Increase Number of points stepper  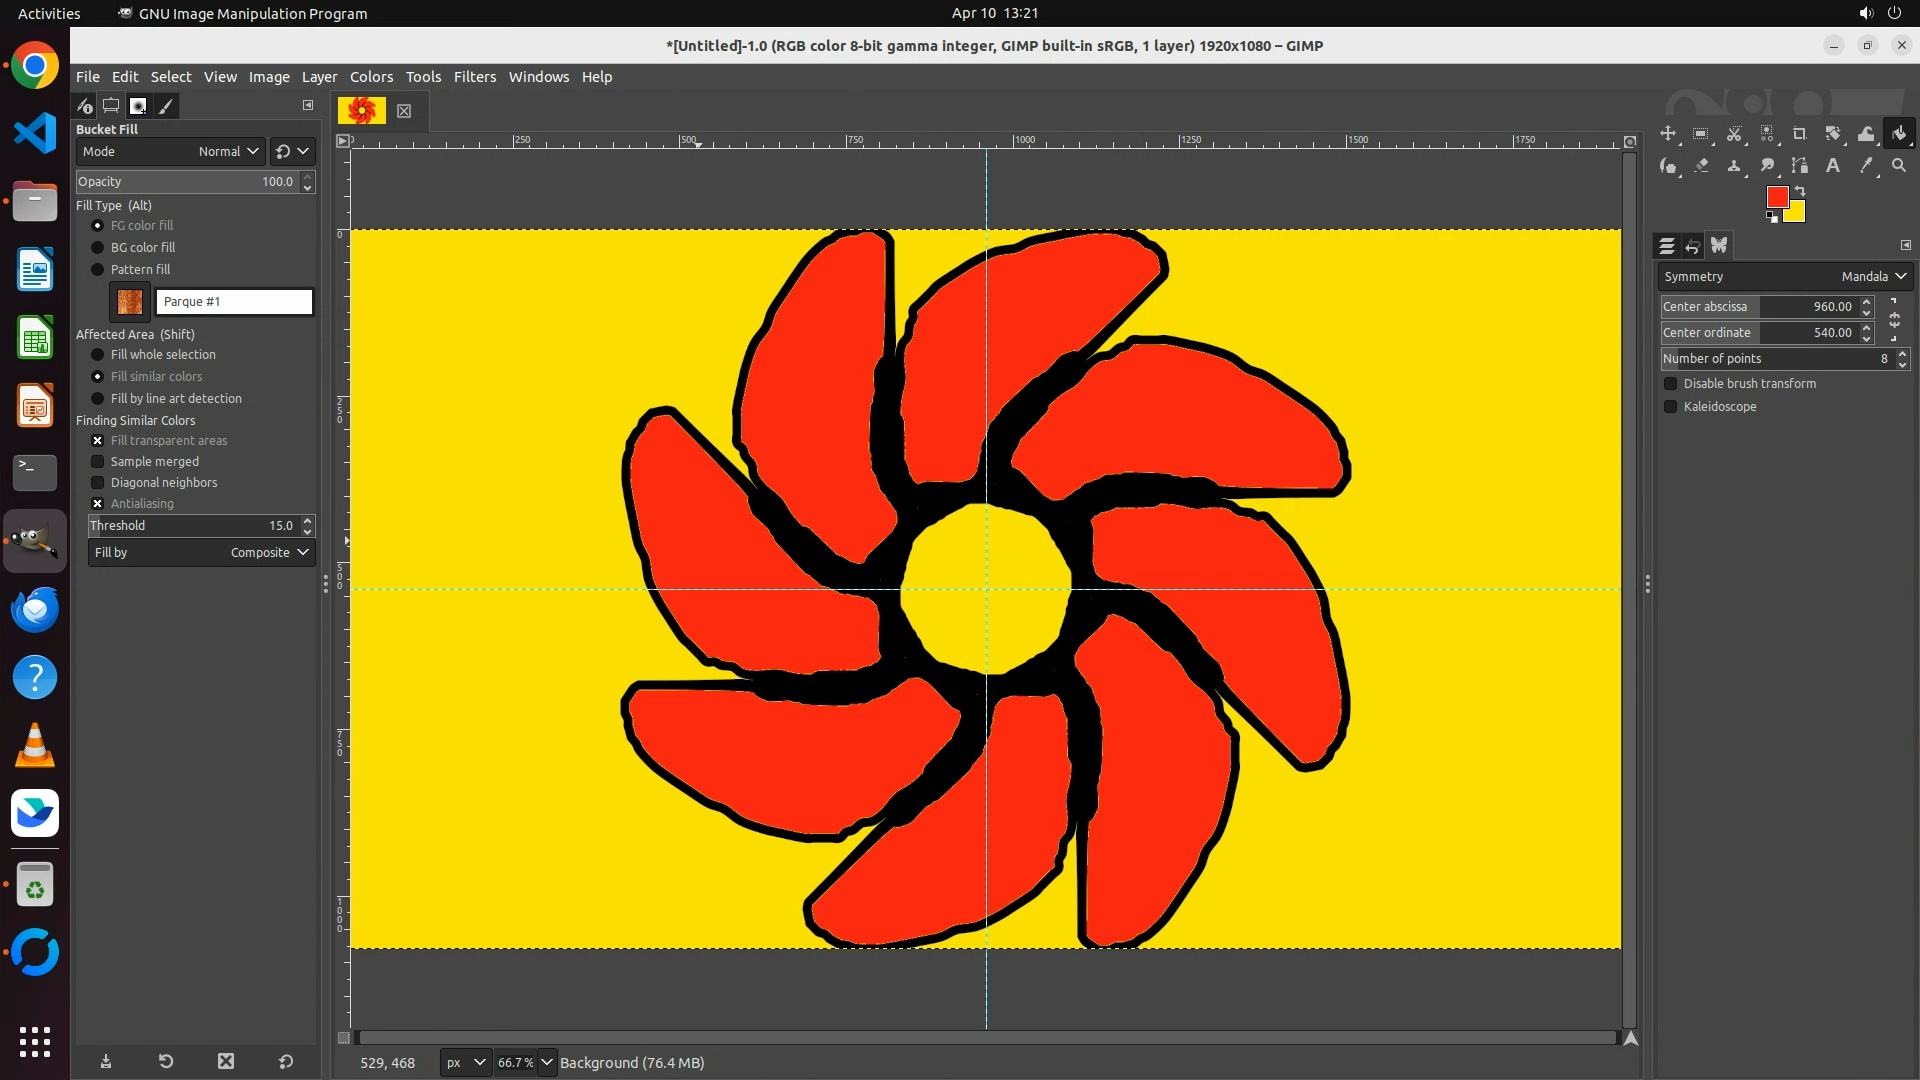[1902, 354]
